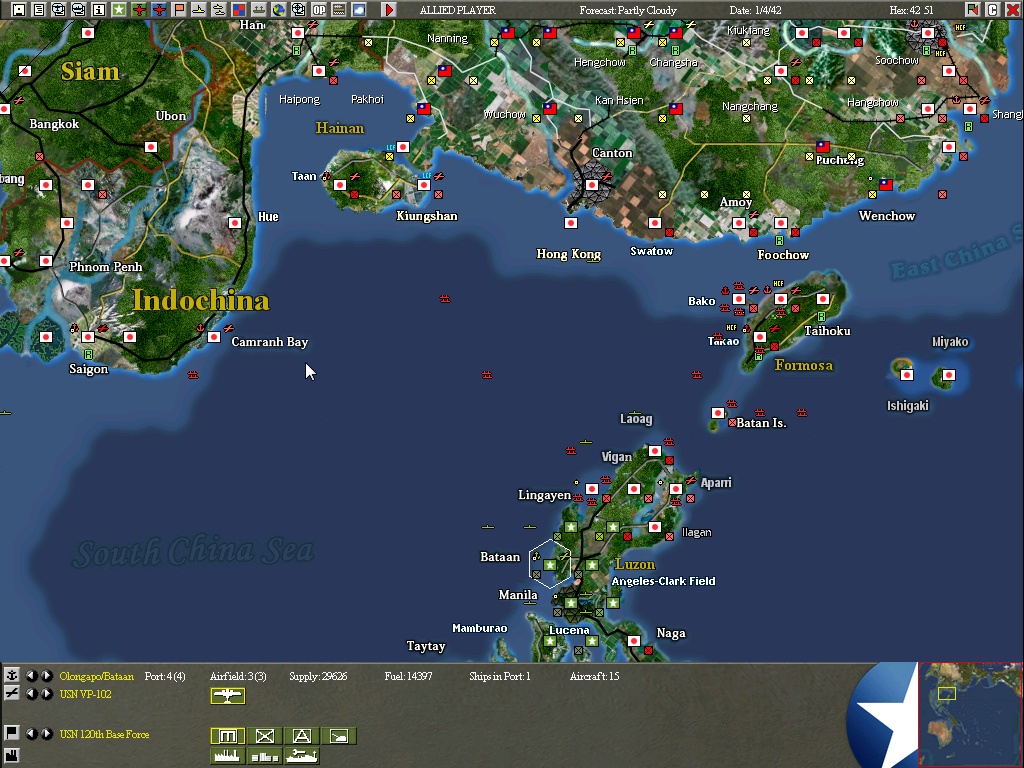Click the 'i' information icon in toolbar
The image size is (1024, 768).
99,9
